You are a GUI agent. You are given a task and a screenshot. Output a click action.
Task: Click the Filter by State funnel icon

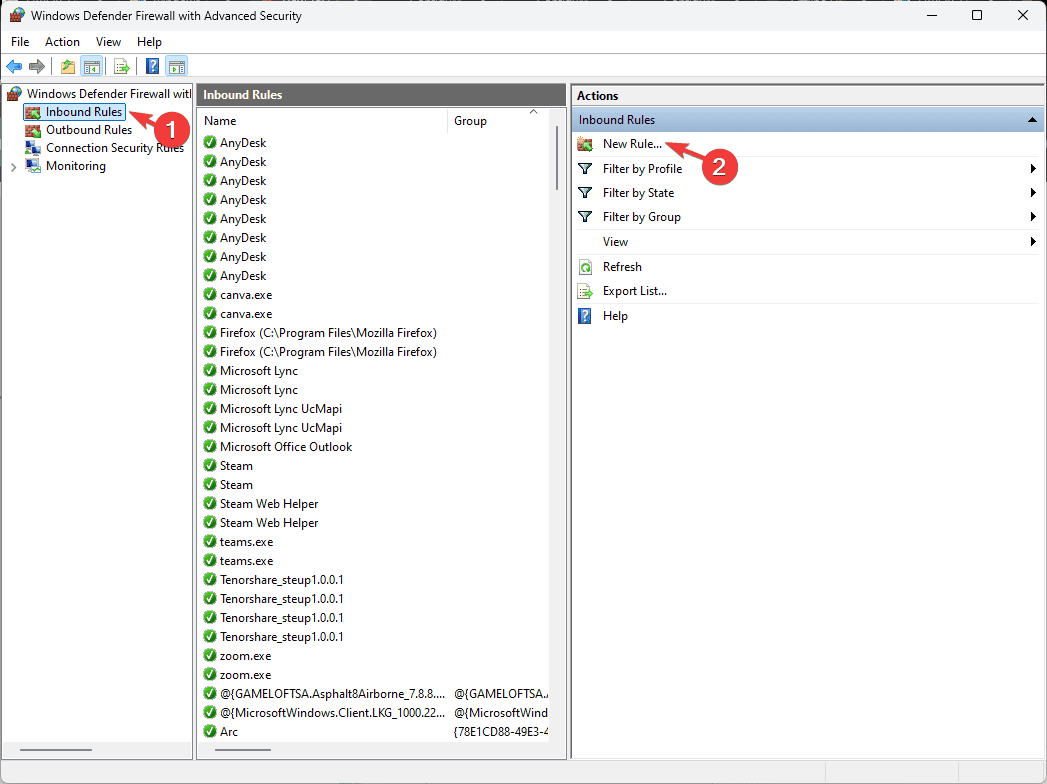click(x=585, y=192)
